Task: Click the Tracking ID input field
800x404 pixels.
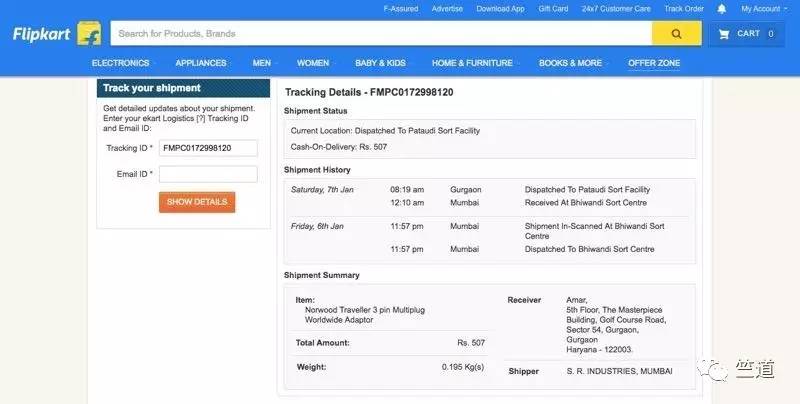Action: 208,148
